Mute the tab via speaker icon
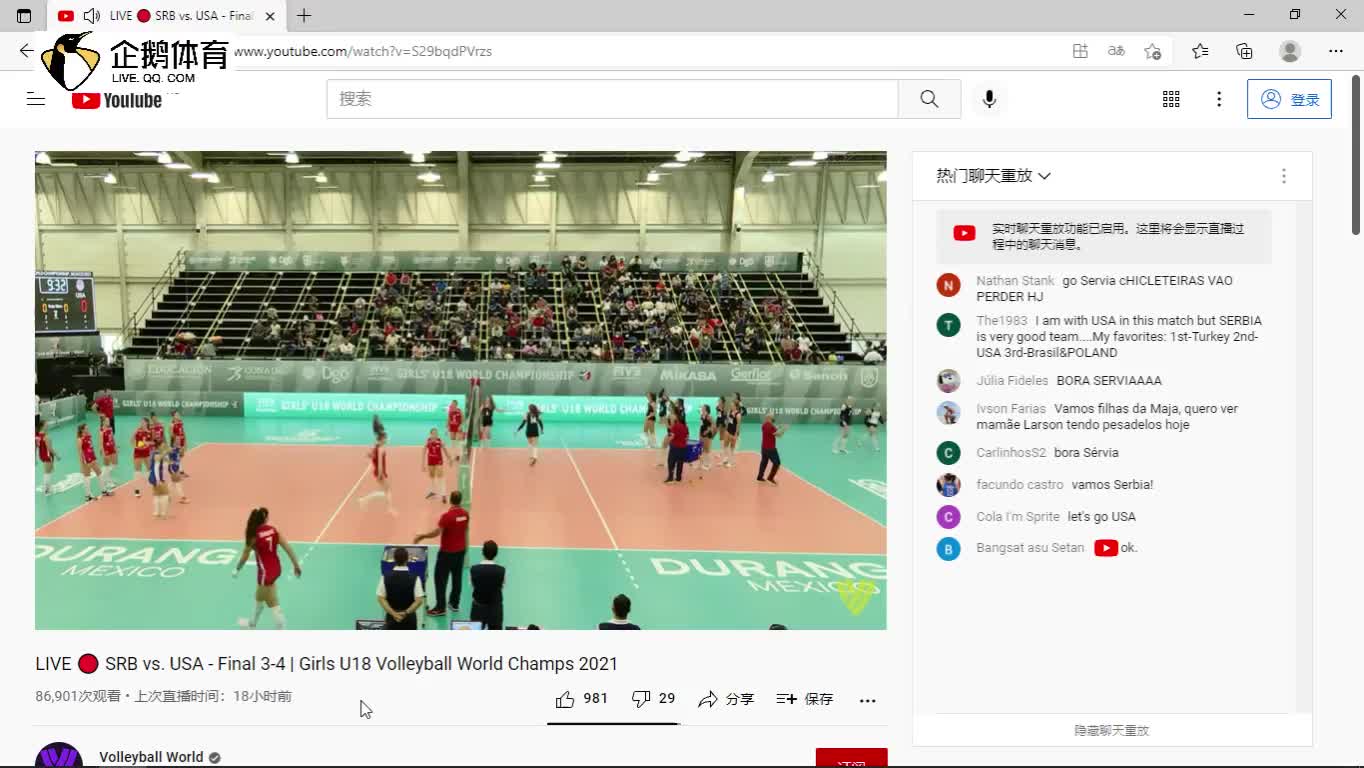Image resolution: width=1364 pixels, height=768 pixels. point(92,16)
